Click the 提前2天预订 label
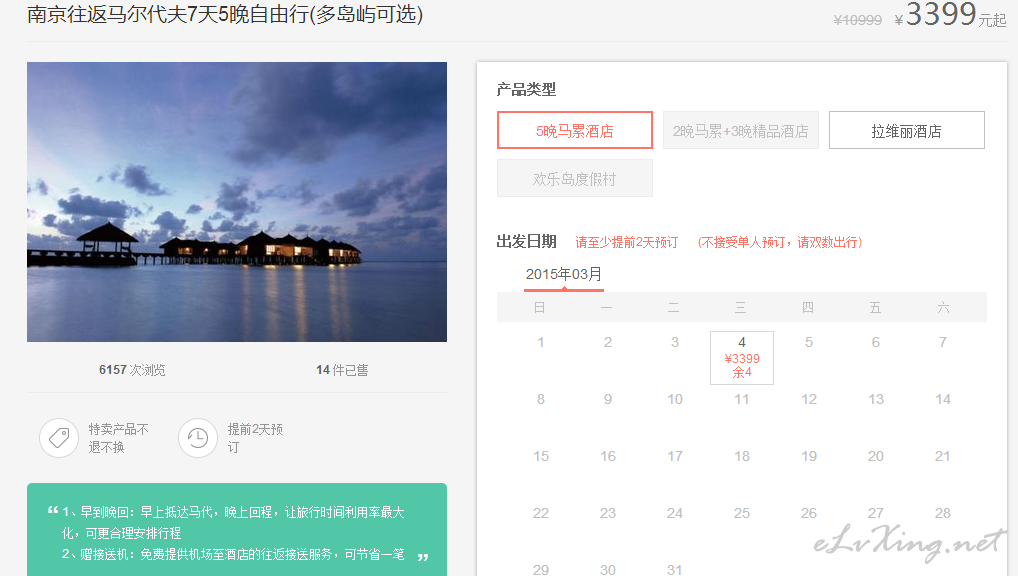 click(x=255, y=438)
